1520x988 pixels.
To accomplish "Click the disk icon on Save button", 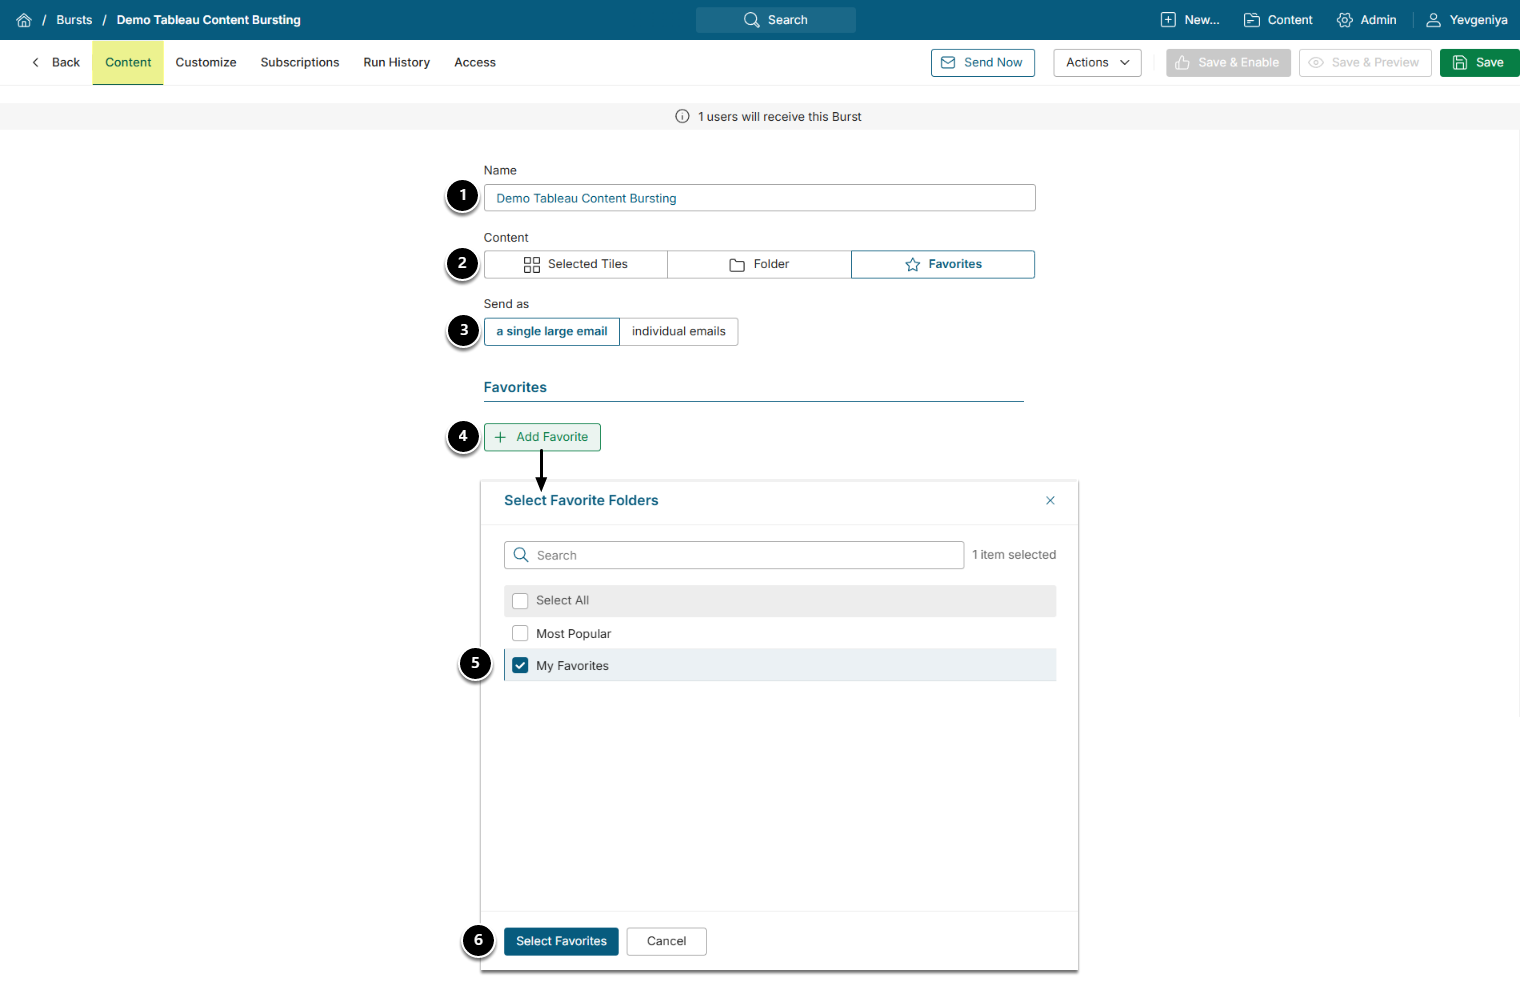I will 1460,62.
